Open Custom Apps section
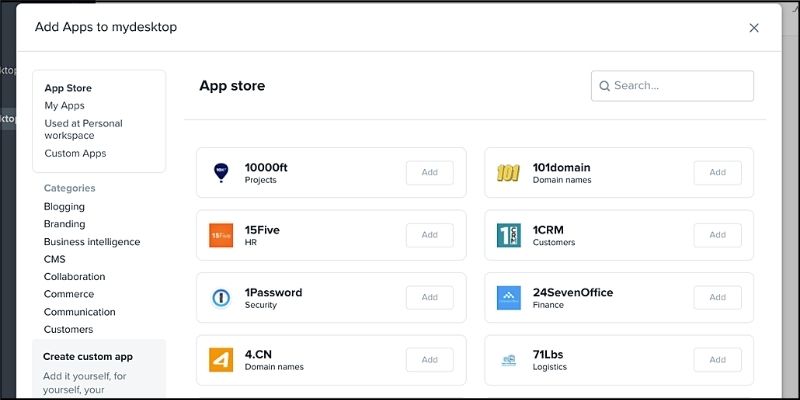The image size is (800, 400). (75, 154)
